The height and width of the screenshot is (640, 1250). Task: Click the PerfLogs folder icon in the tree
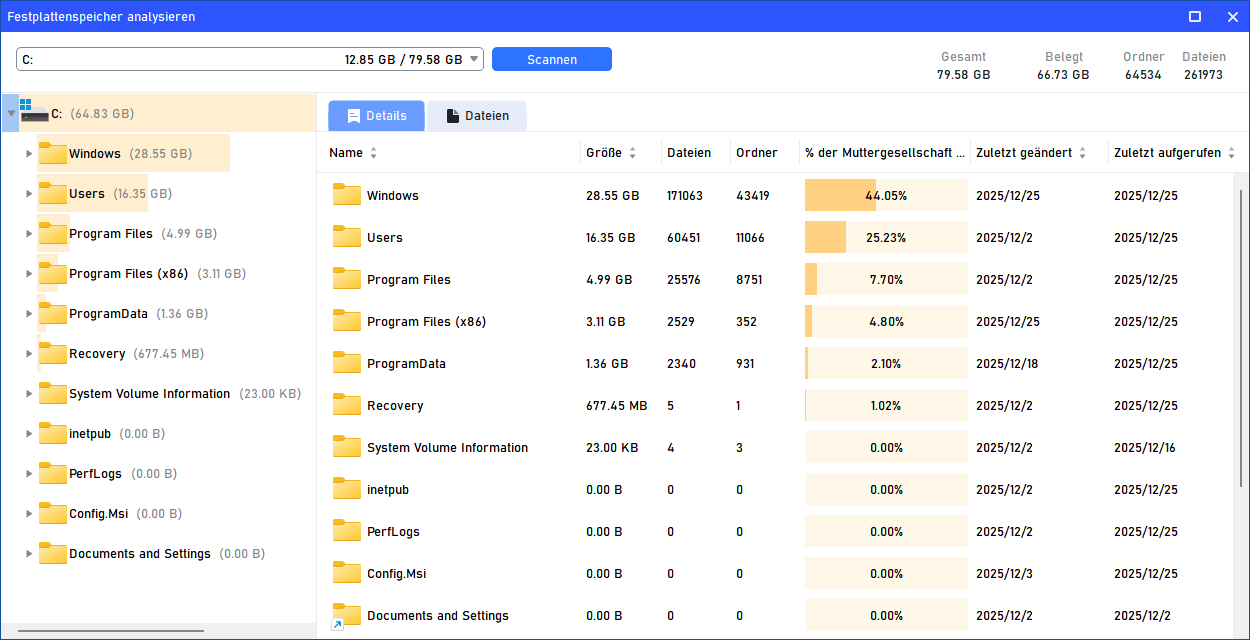(52, 473)
